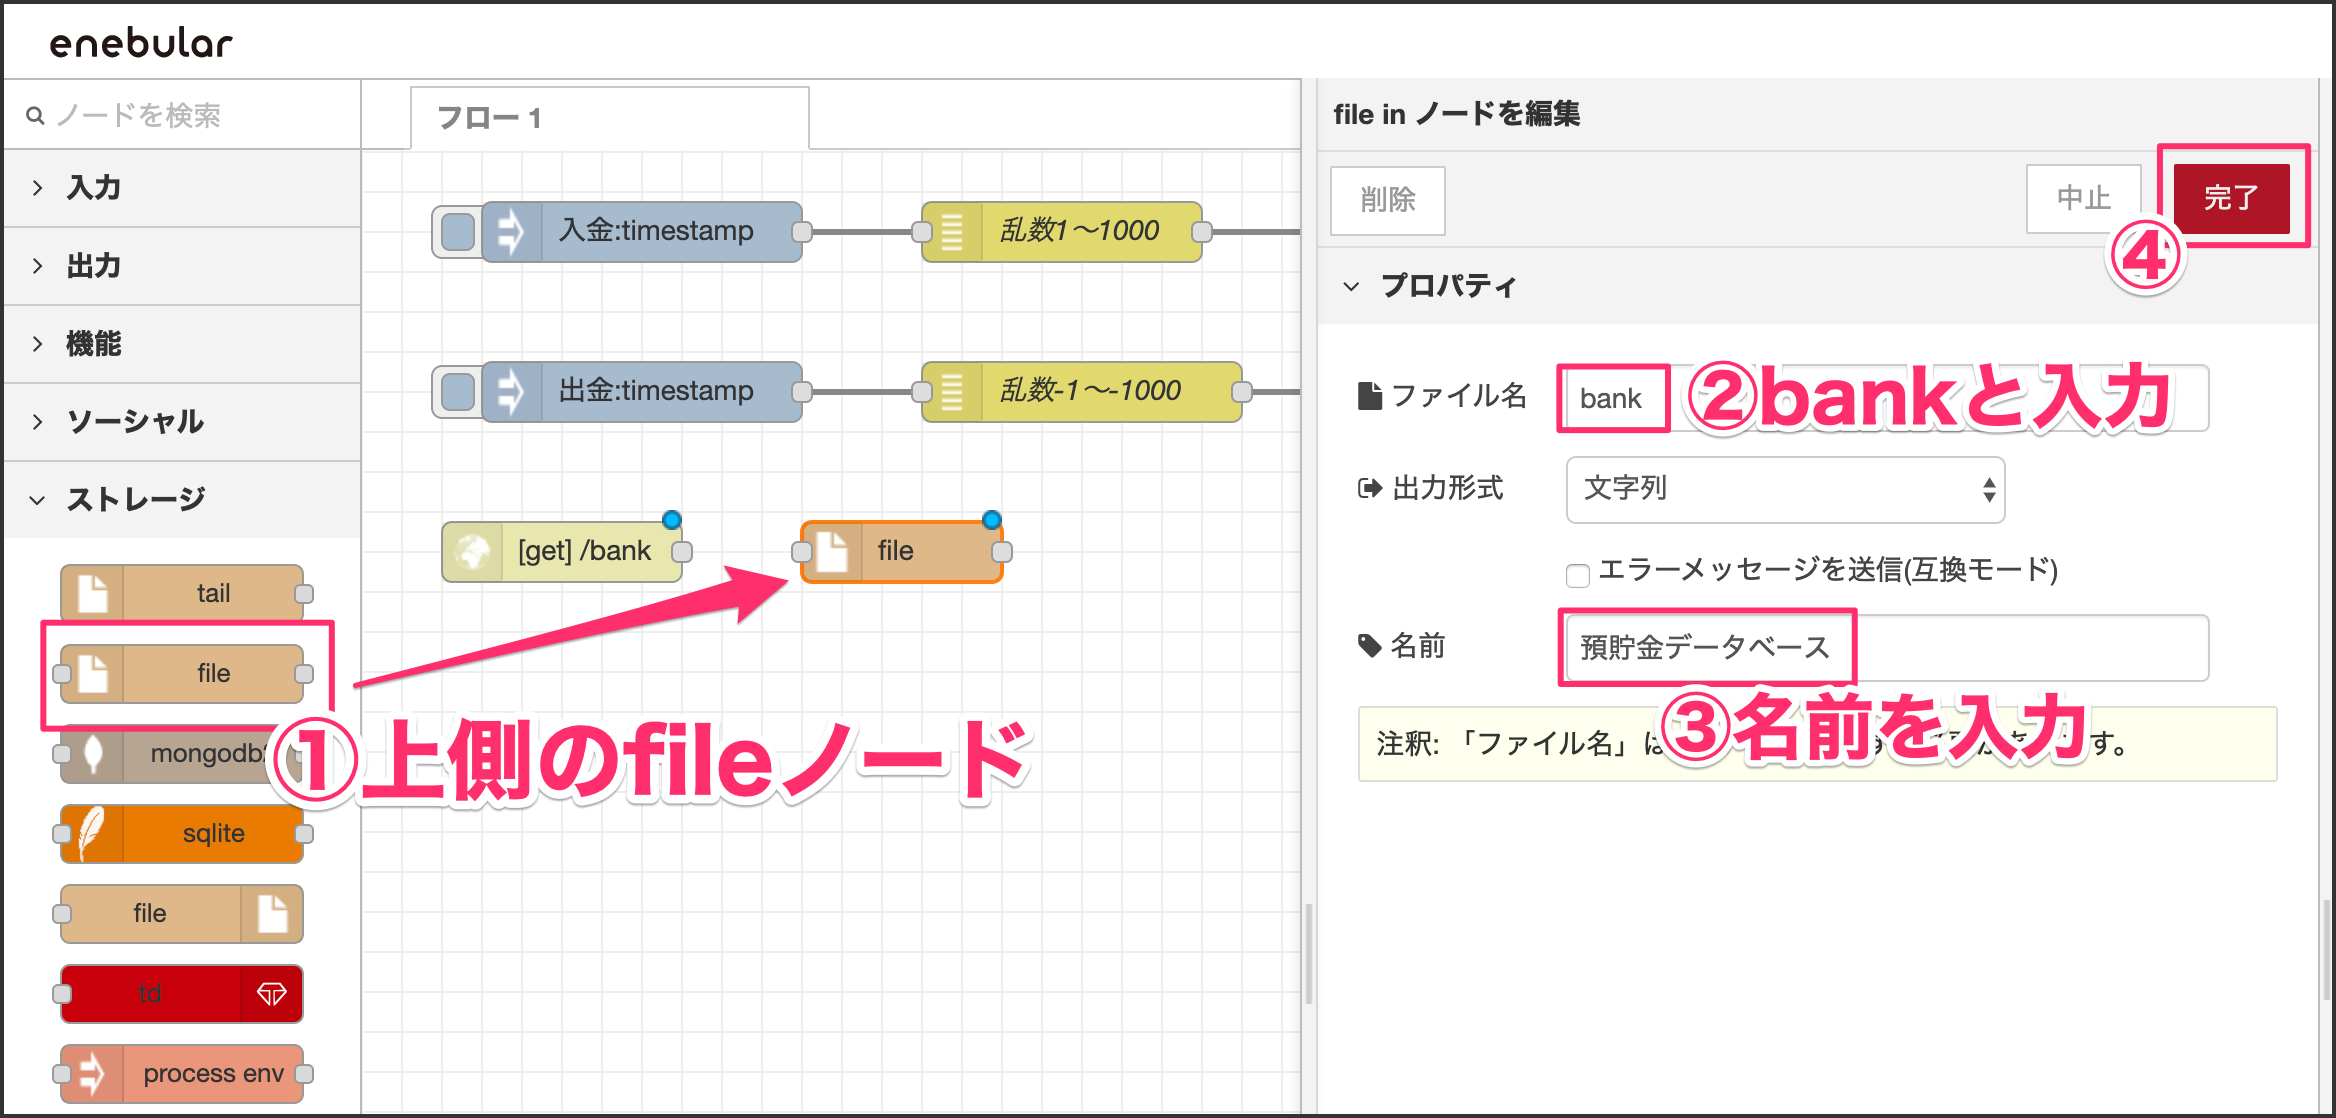This screenshot has width=2336, height=1118.
Task: Select the 乱数-1〜-1000 node
Action: click(x=1081, y=392)
